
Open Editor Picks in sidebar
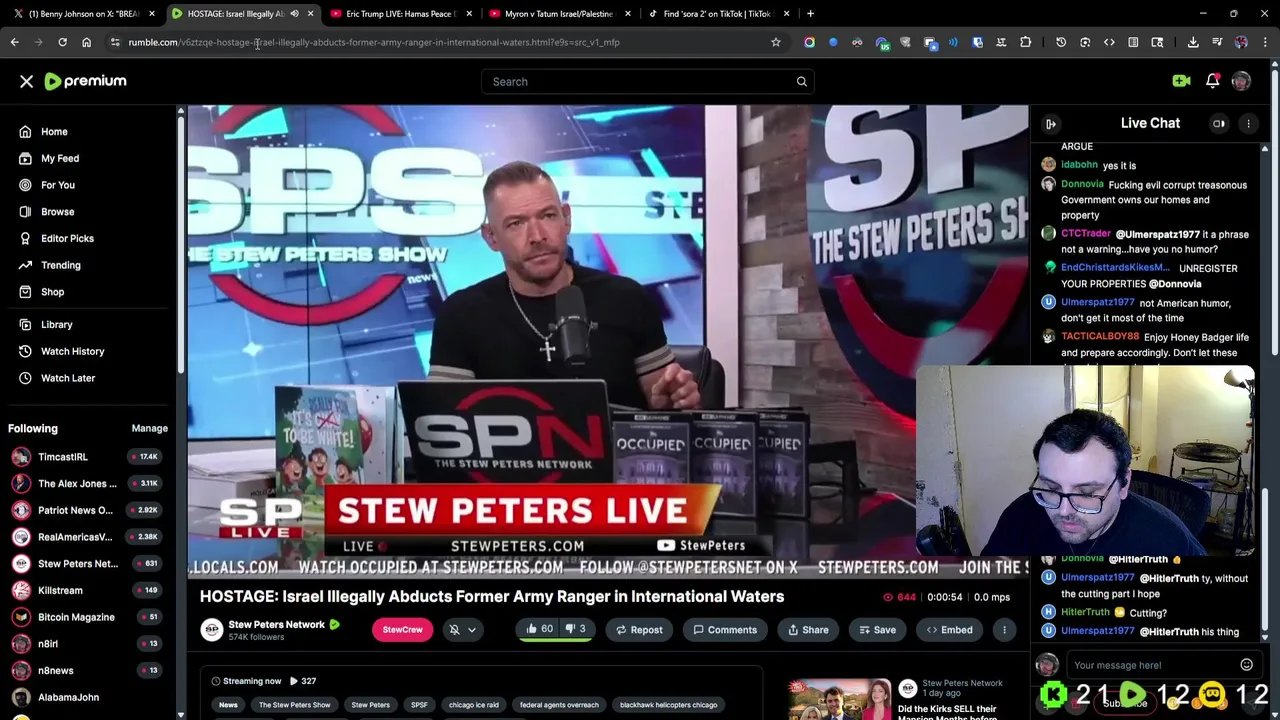67,238
